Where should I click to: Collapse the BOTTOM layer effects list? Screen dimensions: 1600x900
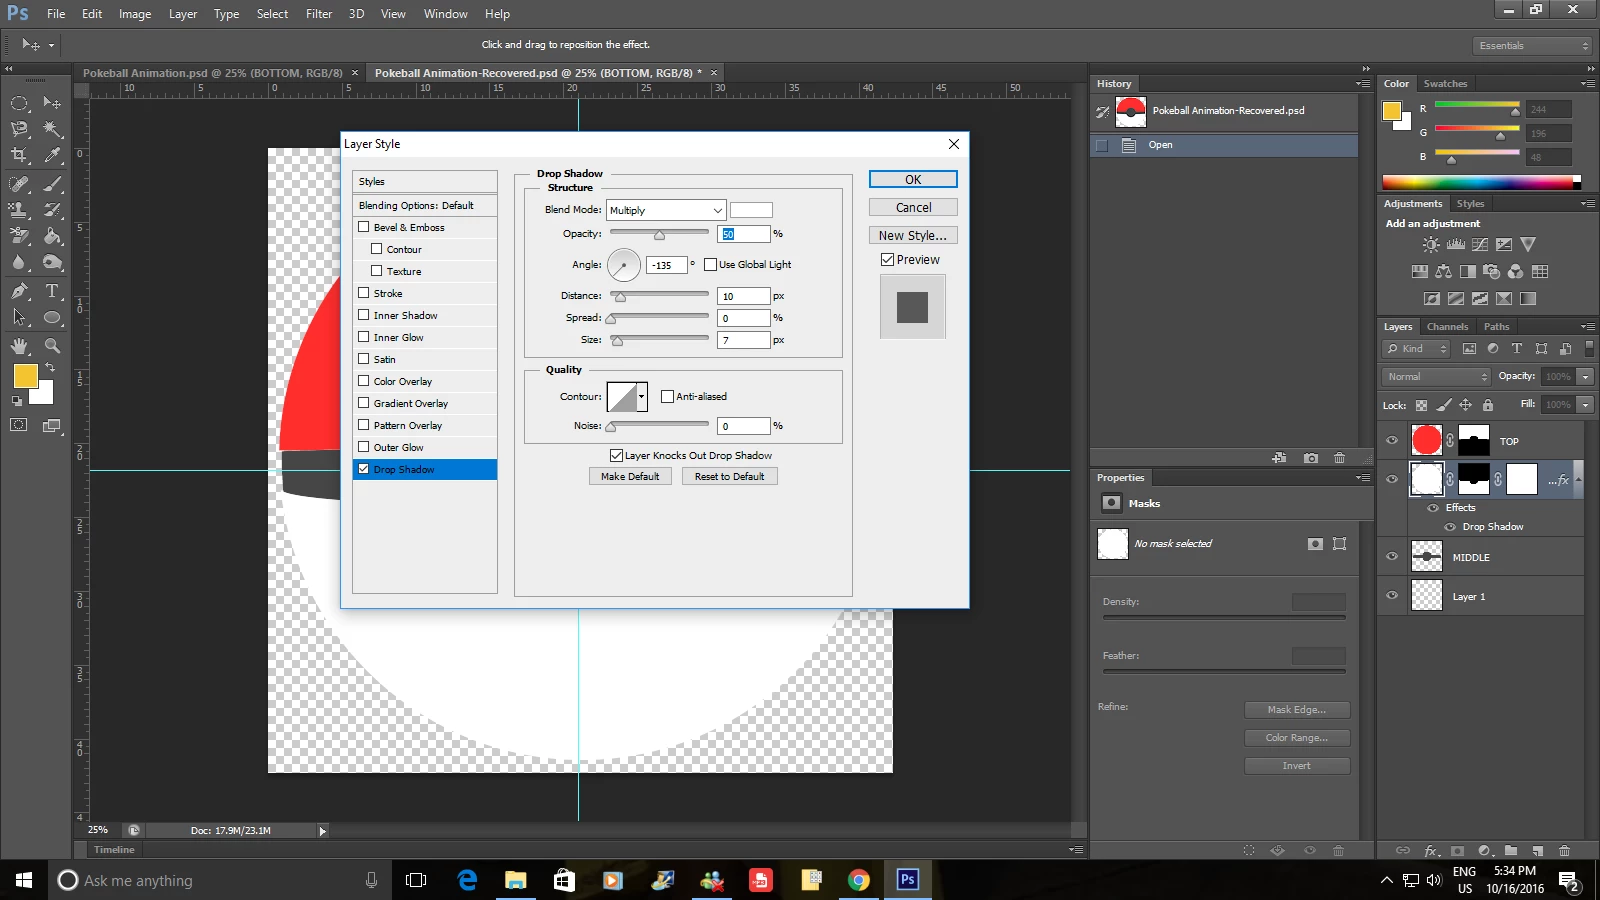(1579, 479)
